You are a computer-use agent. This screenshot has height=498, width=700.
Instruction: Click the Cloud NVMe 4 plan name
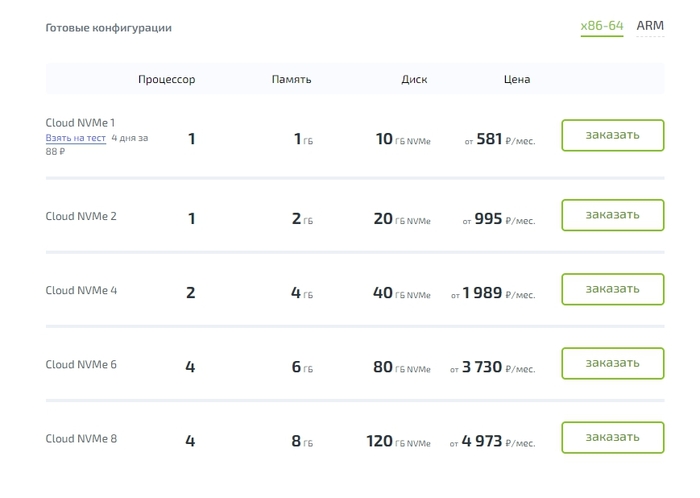pos(81,291)
